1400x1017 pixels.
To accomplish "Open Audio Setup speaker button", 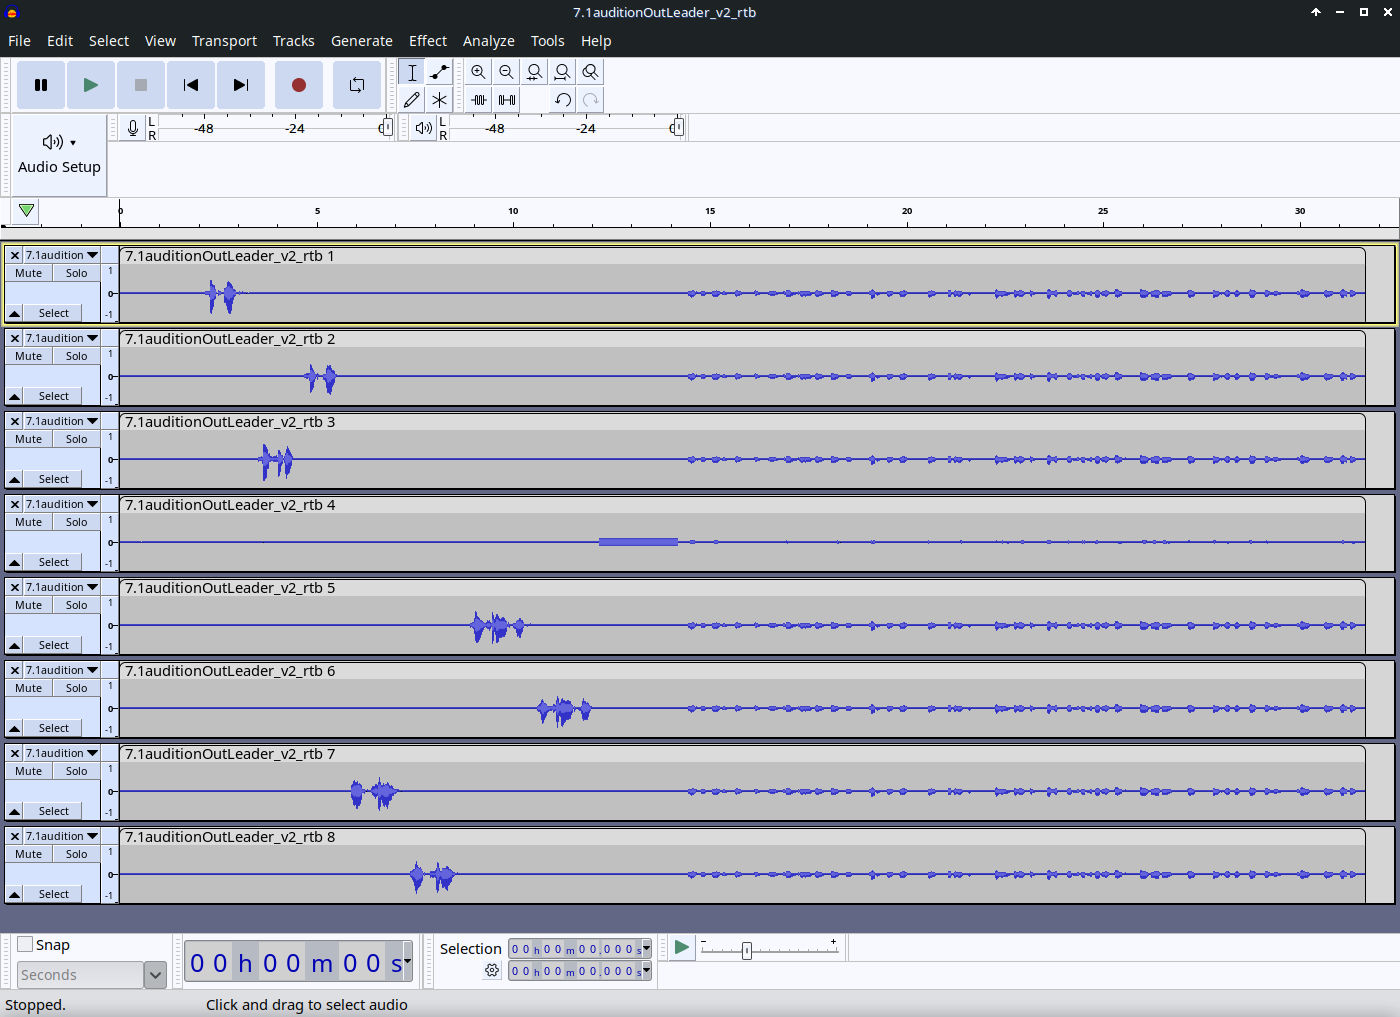I will [x=59, y=154].
